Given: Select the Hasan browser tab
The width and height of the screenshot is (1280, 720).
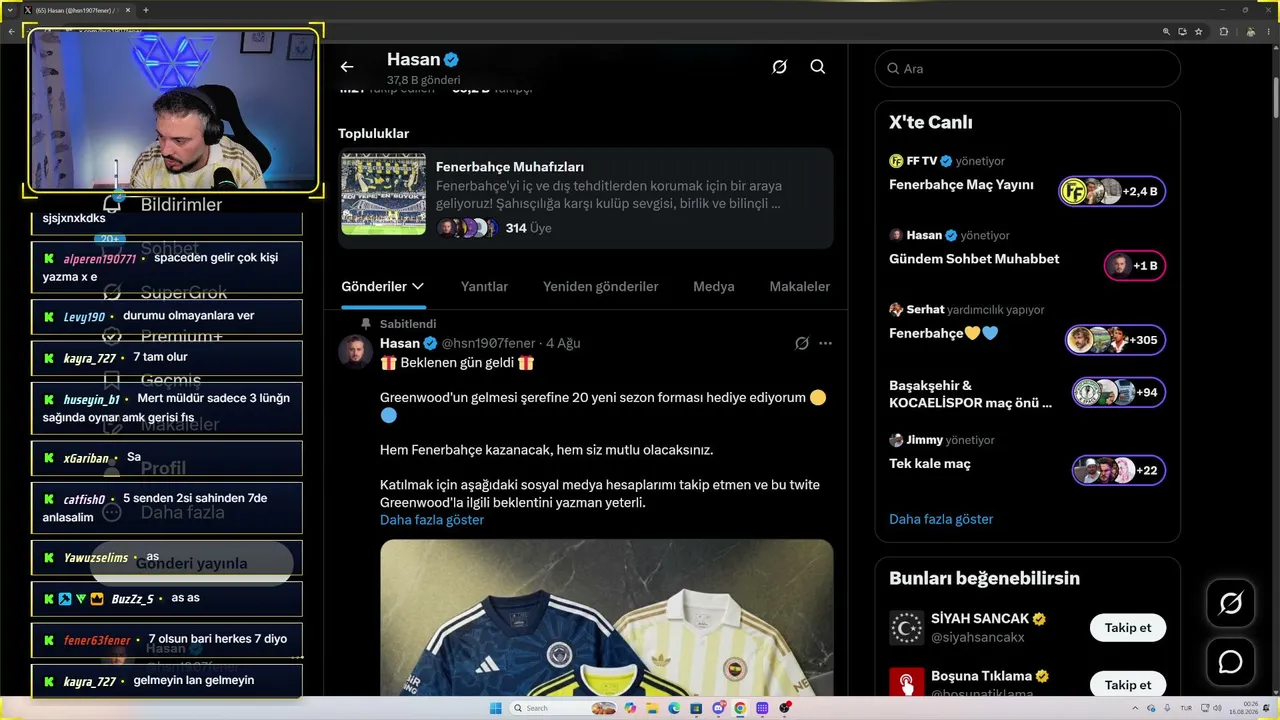Looking at the screenshot, I should (77, 10).
